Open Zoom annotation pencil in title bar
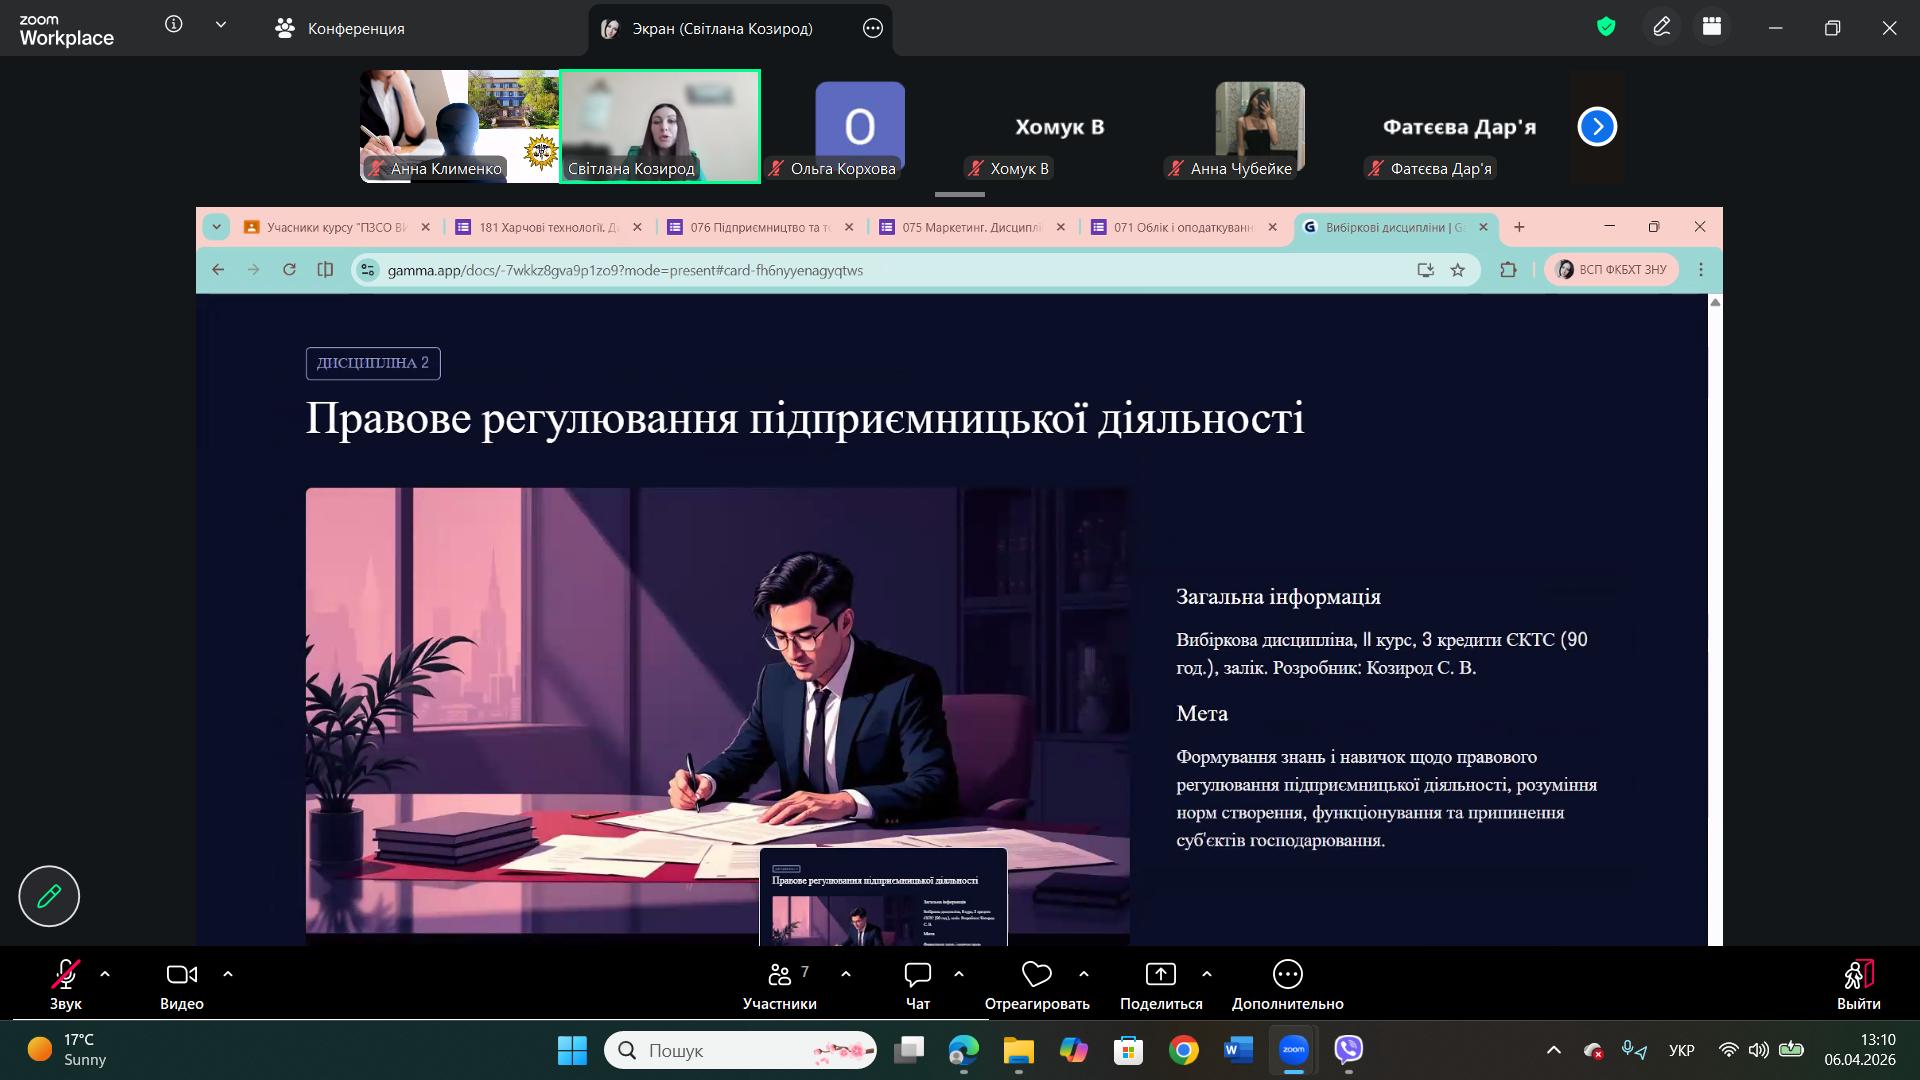Image resolution: width=1920 pixels, height=1080 pixels. point(1661,28)
